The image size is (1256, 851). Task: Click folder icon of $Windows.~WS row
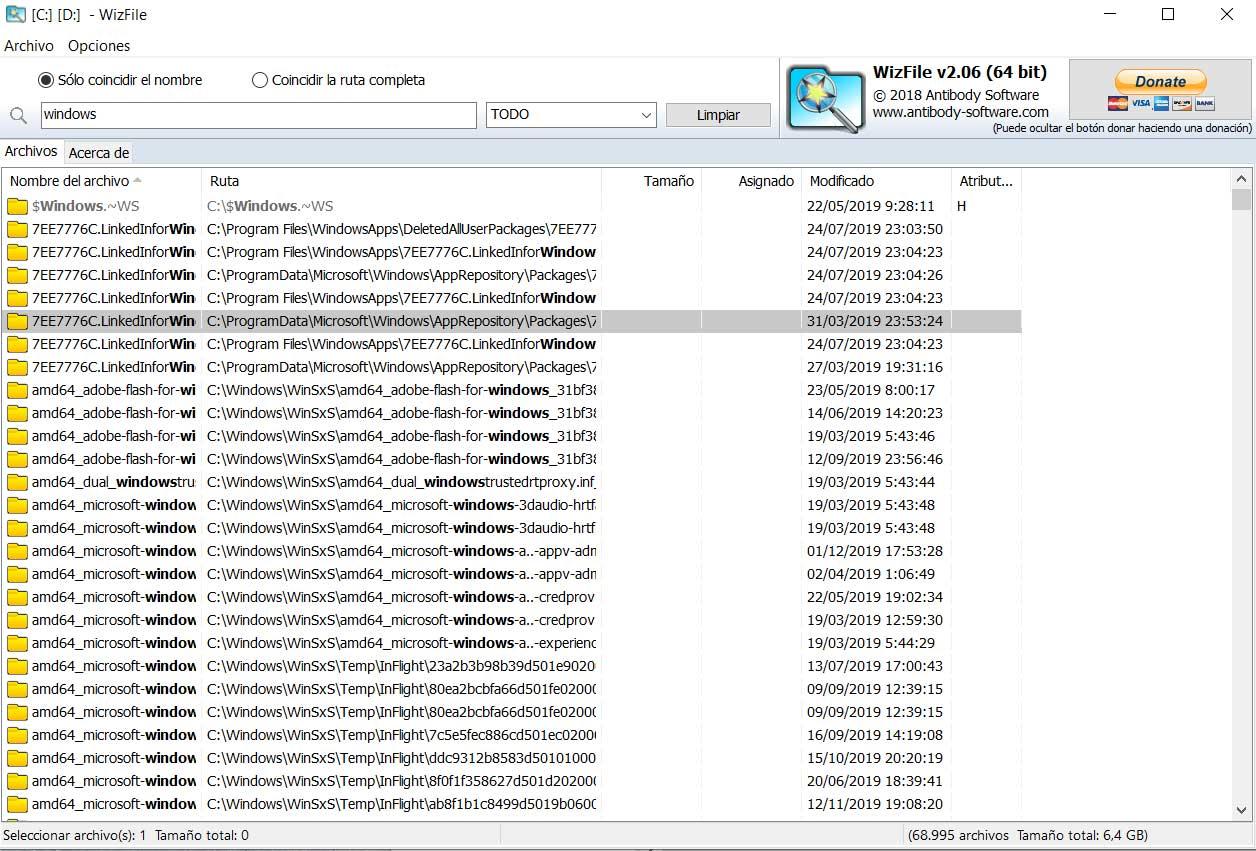tap(17, 206)
